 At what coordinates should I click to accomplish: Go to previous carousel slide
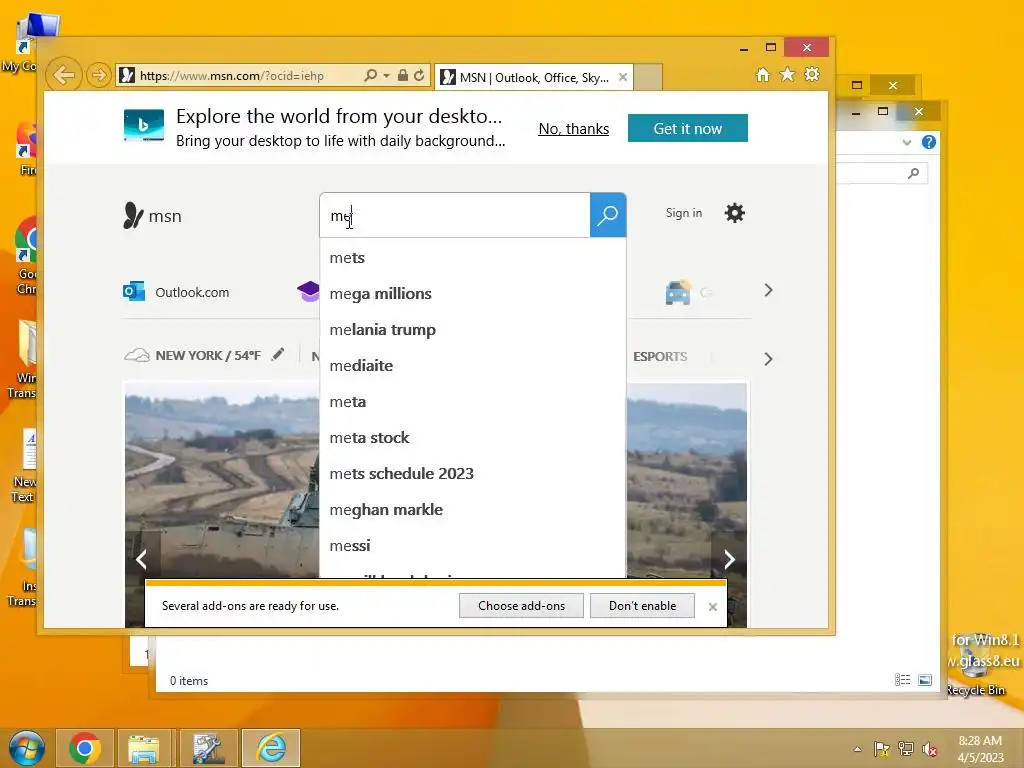point(141,560)
